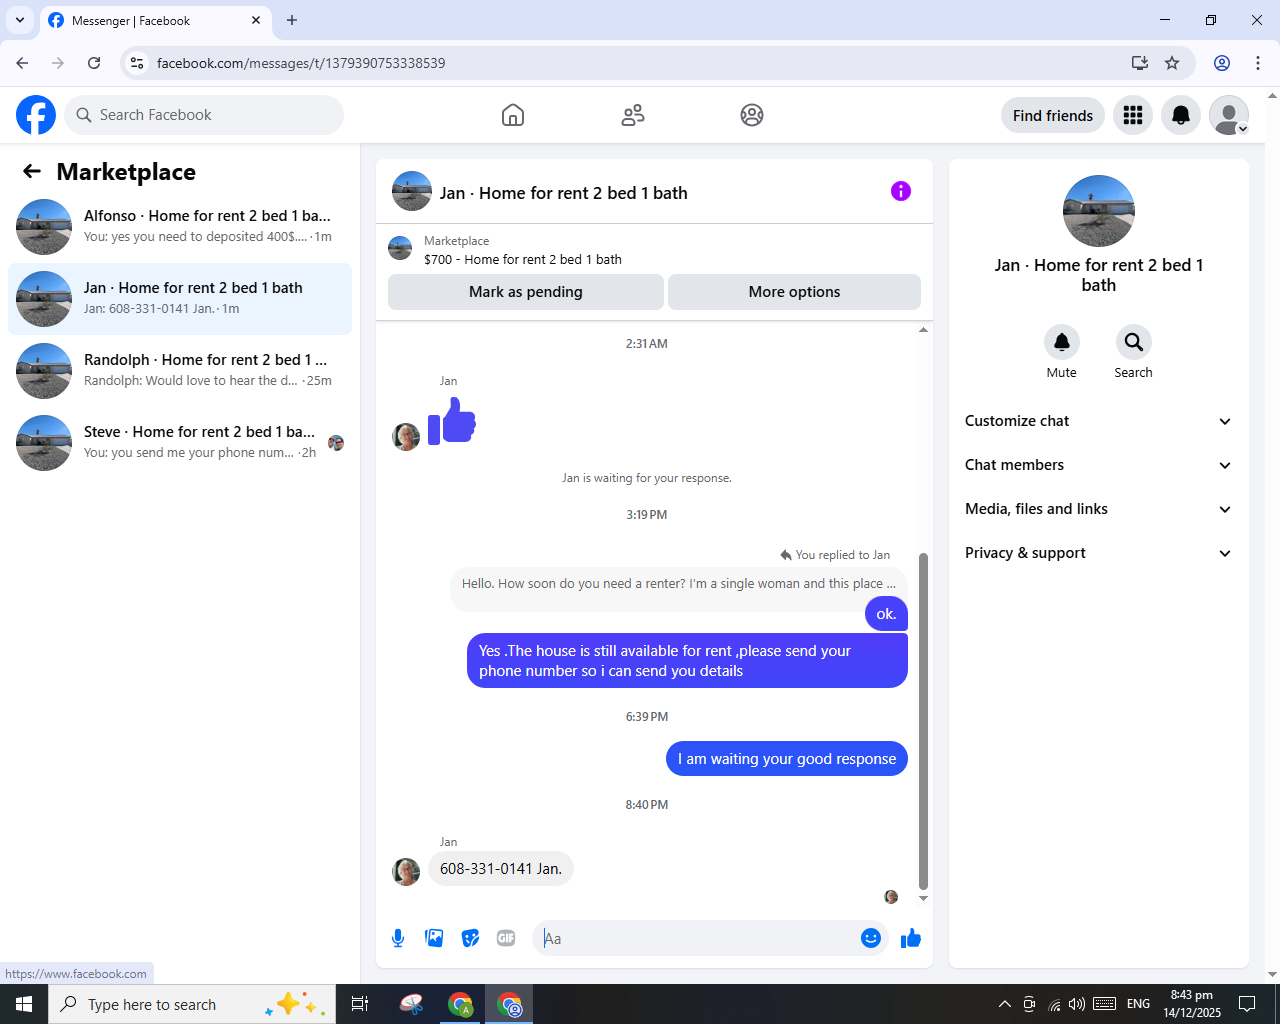This screenshot has width=1280, height=1024.
Task: Click the '608-331-0141 Jan.' message bubble
Action: (x=501, y=869)
